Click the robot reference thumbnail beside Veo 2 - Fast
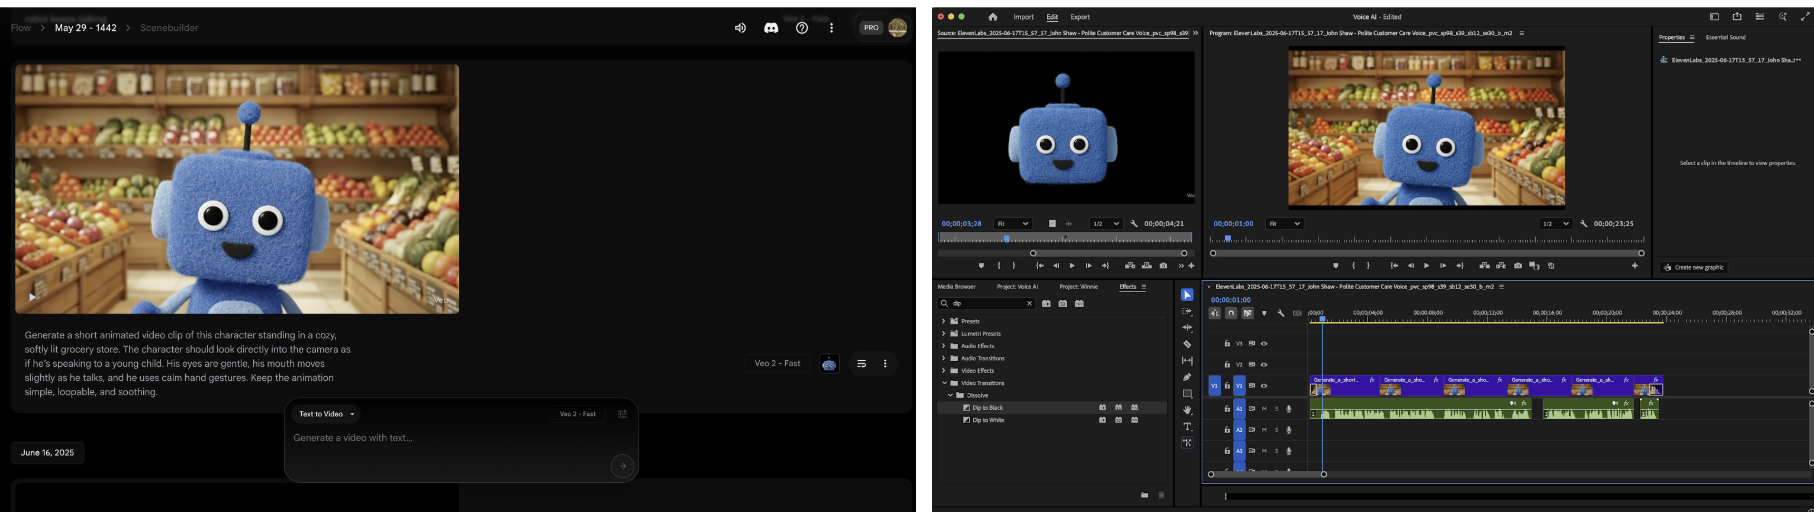1814x512 pixels. (829, 364)
